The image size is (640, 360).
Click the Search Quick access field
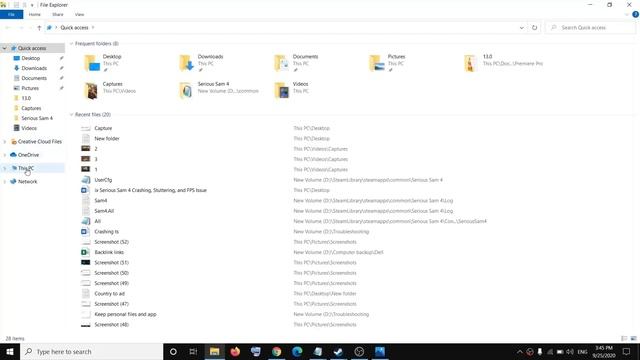pos(591,28)
